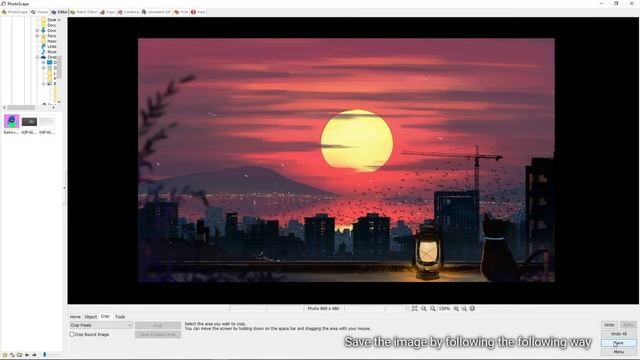Click the right scroll arrow below the folder tree
640x360 pixels.
coord(53,107)
